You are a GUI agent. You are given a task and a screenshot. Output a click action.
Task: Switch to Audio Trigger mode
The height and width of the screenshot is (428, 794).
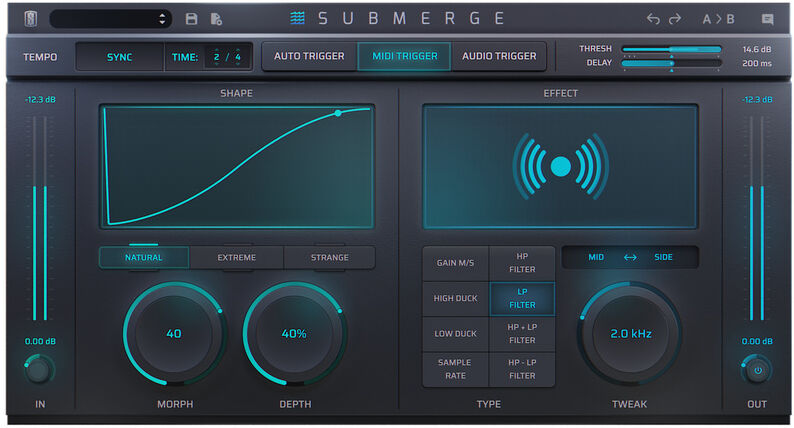499,56
